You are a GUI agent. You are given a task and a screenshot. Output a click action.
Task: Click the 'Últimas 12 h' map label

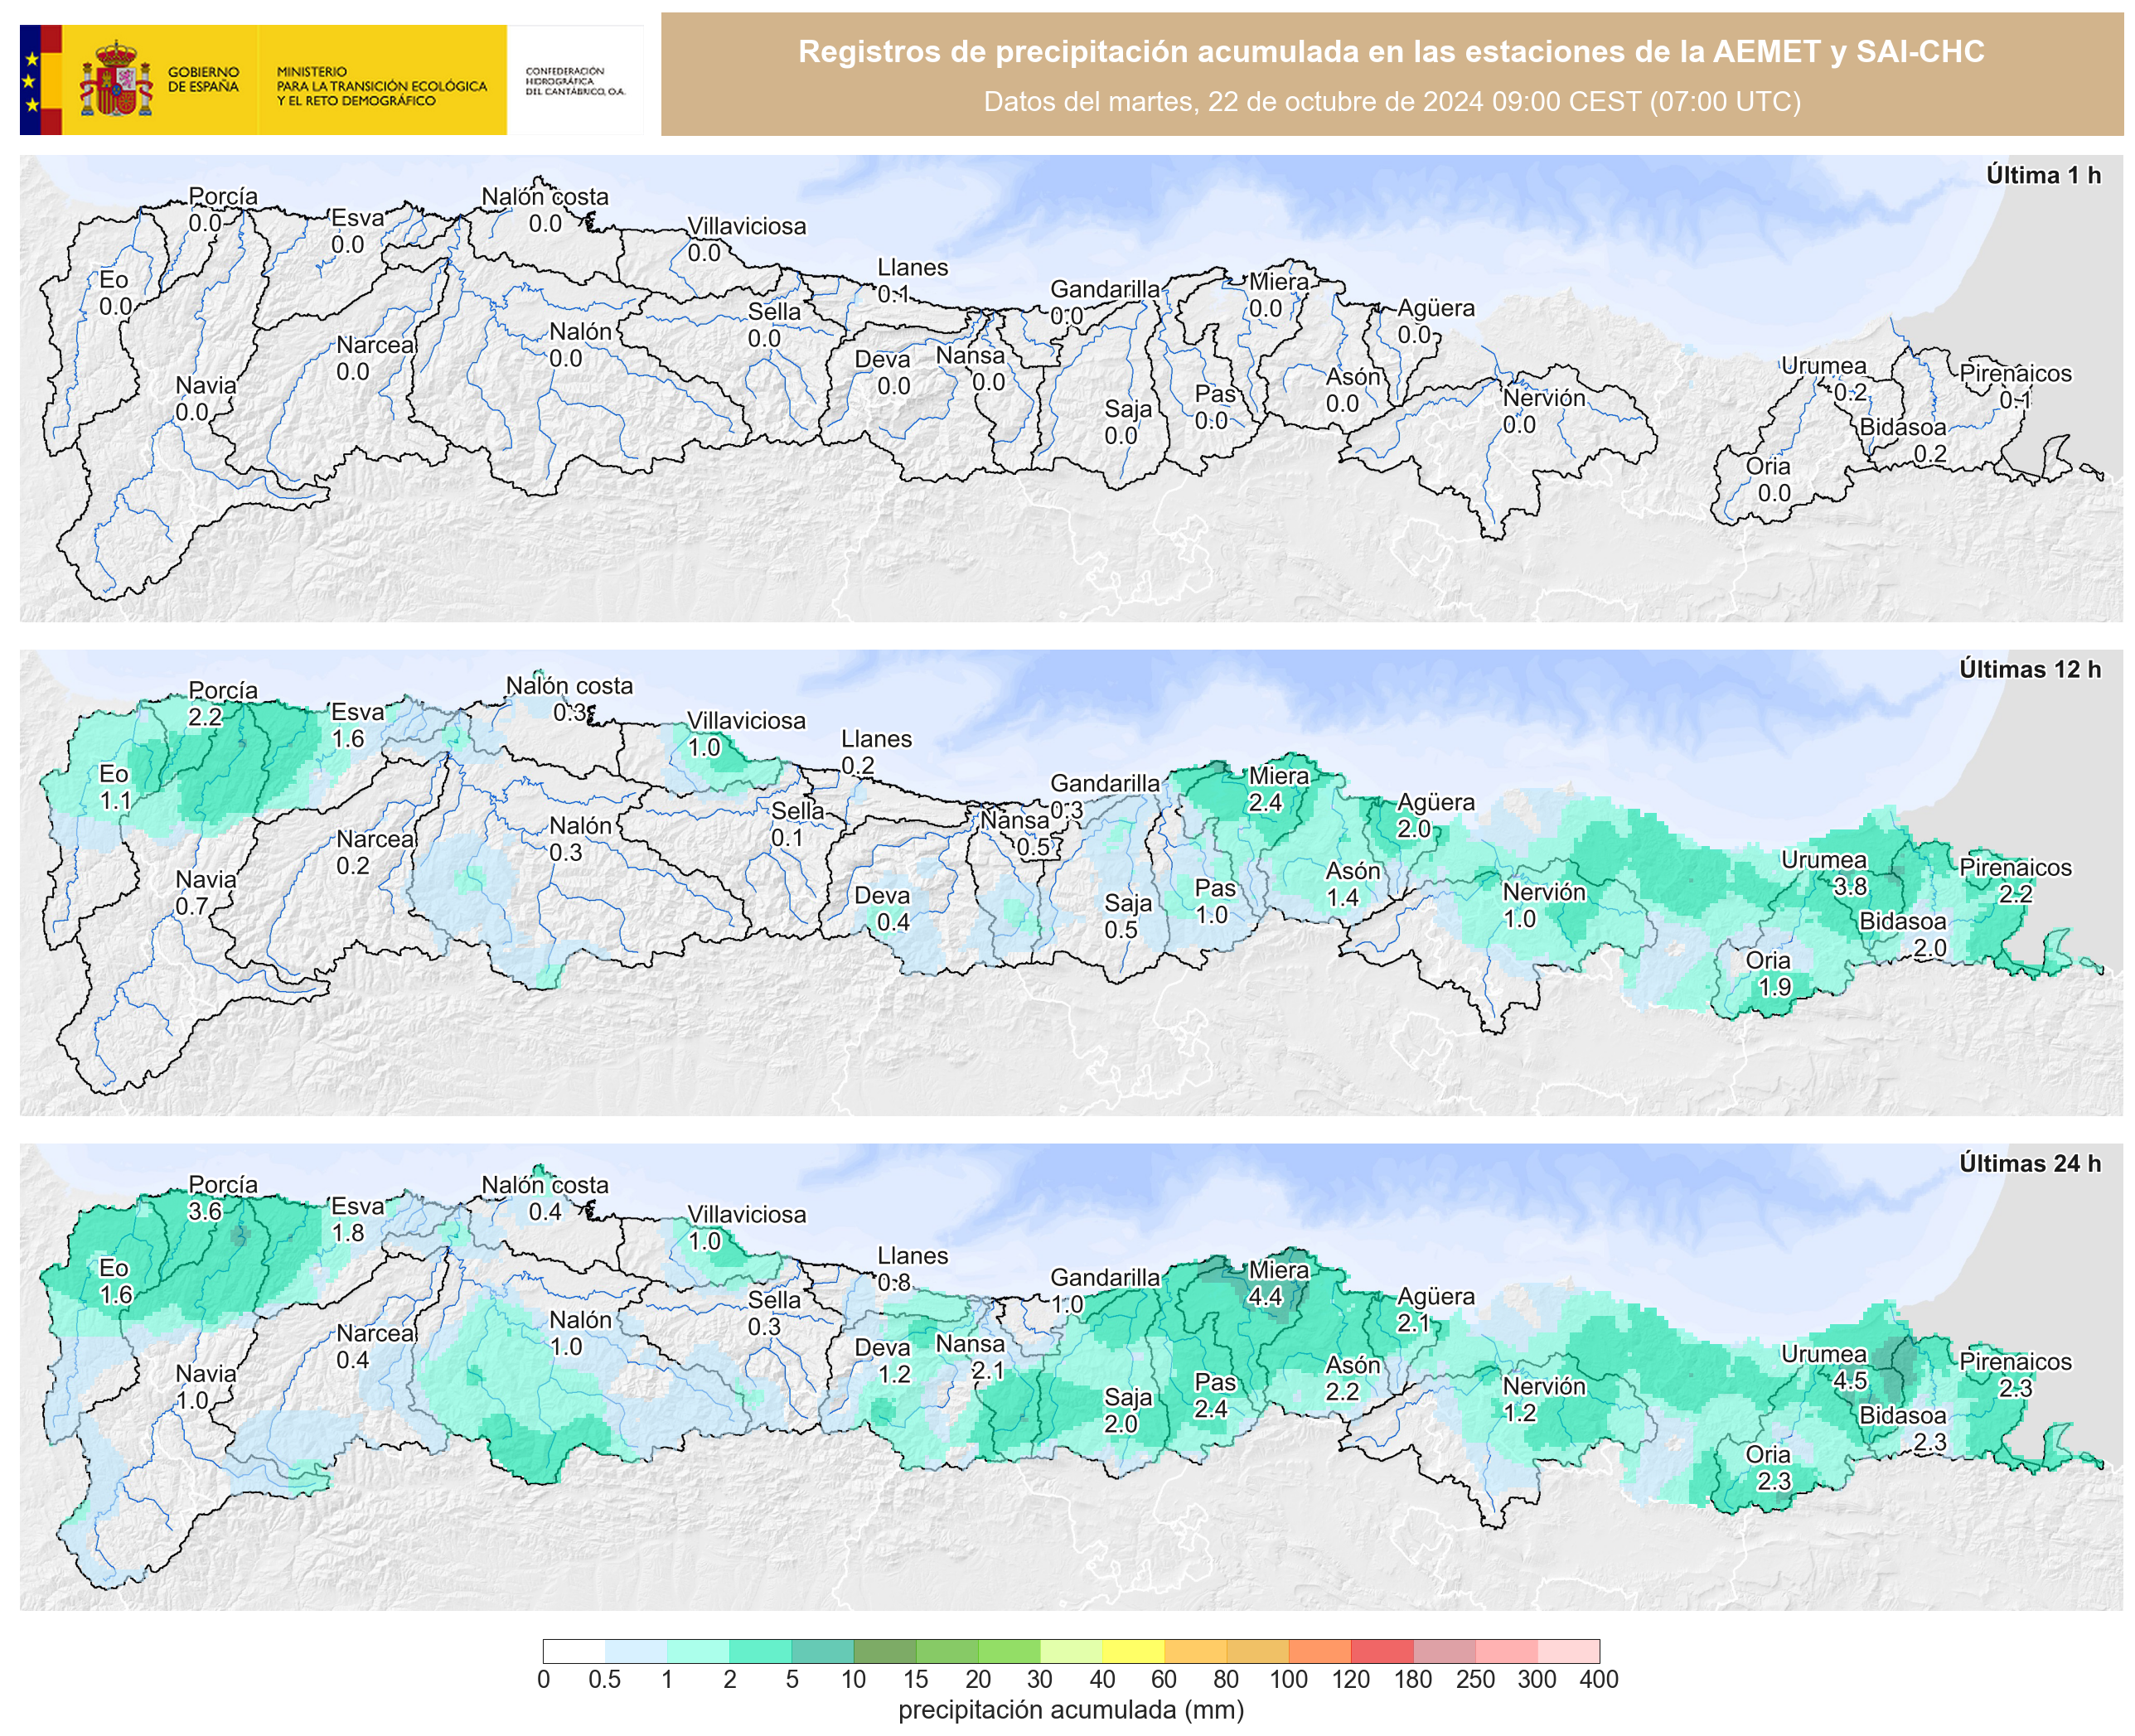pos(2029,669)
